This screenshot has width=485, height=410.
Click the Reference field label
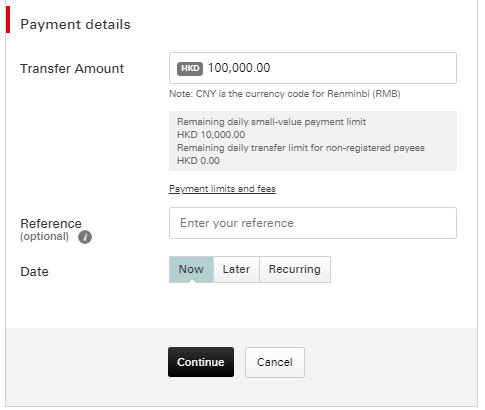pos(51,223)
